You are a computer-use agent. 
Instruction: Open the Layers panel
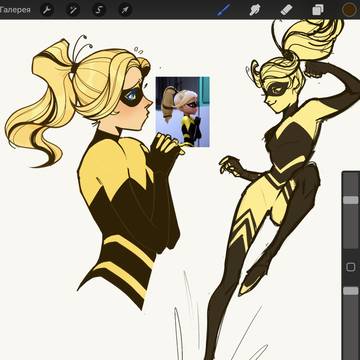pyautogui.click(x=318, y=10)
